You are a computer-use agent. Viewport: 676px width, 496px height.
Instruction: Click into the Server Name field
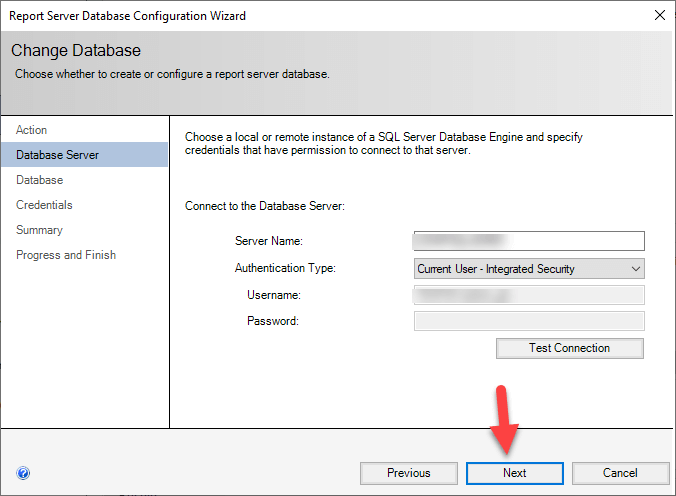(x=528, y=241)
